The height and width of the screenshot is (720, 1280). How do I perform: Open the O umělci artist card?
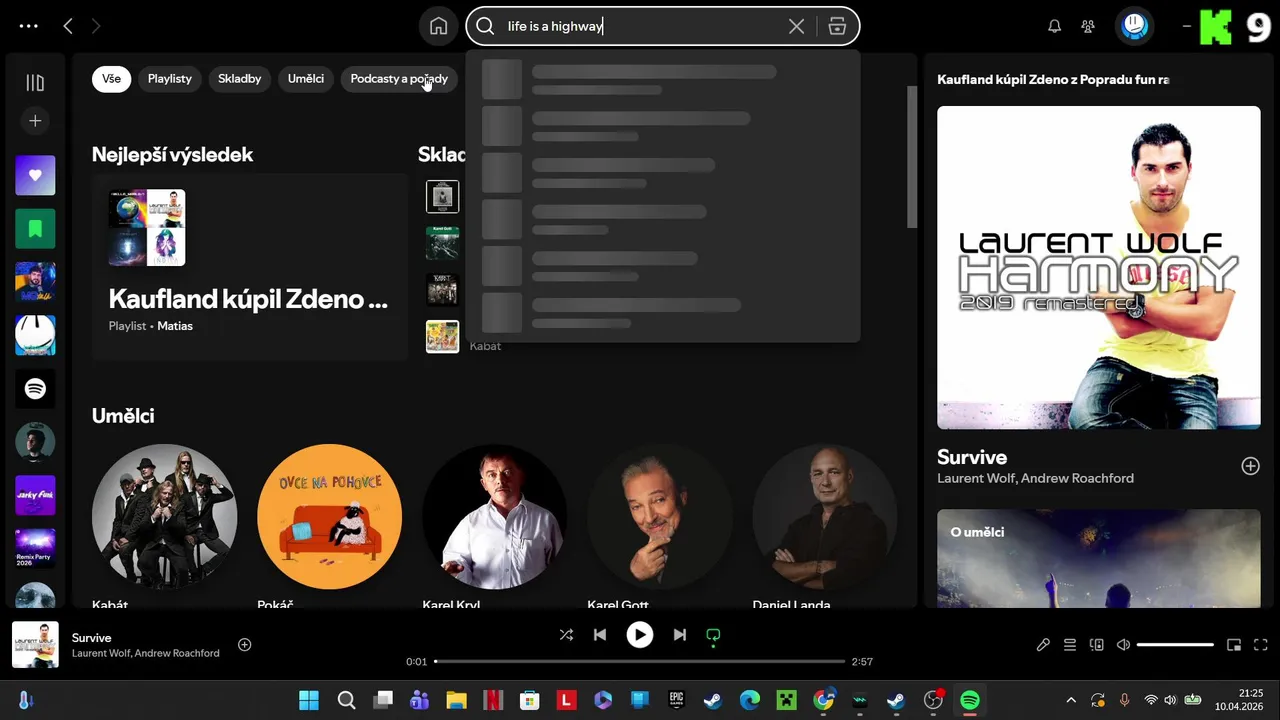coord(1099,558)
